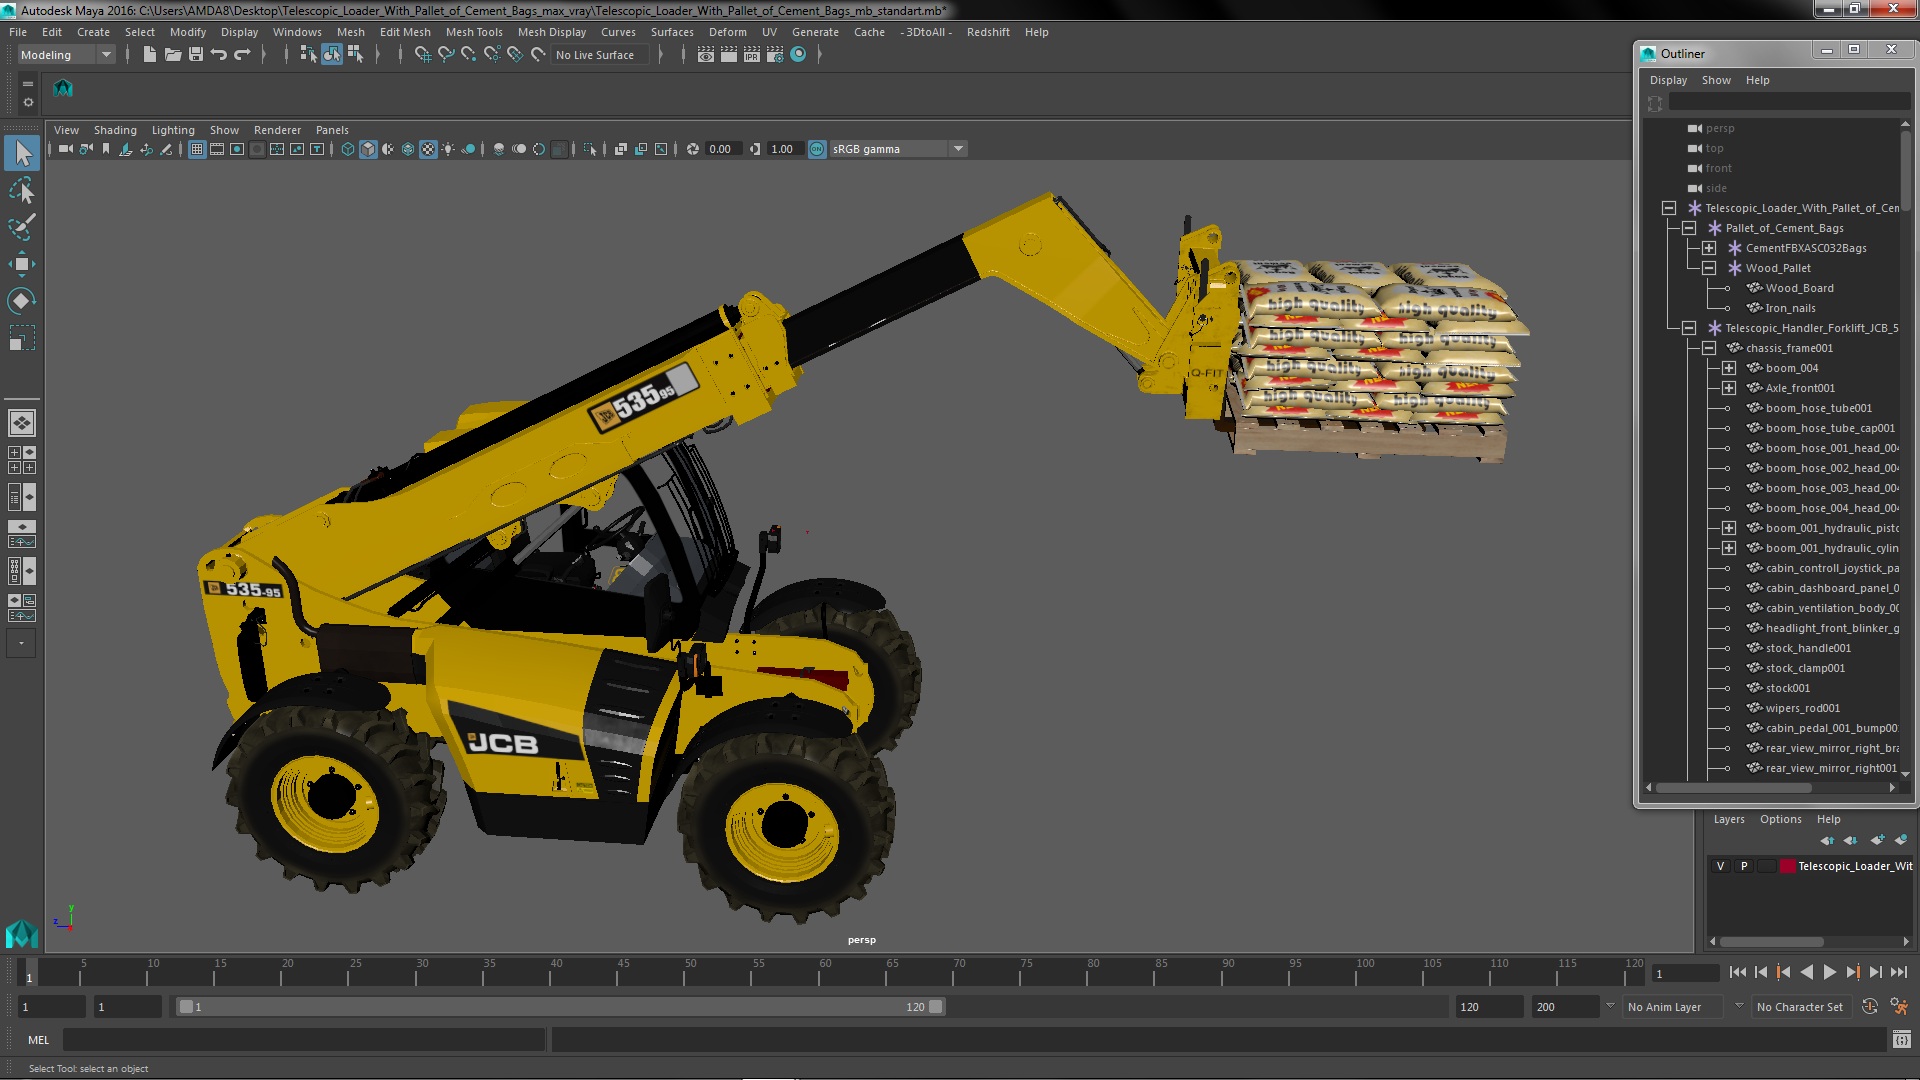Create new empty display layer icon
The image size is (1920, 1080).
1877,840
